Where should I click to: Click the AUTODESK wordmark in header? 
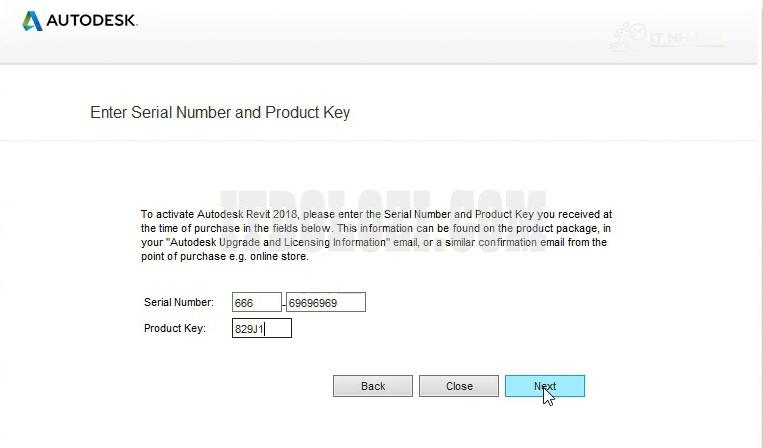click(x=91, y=21)
